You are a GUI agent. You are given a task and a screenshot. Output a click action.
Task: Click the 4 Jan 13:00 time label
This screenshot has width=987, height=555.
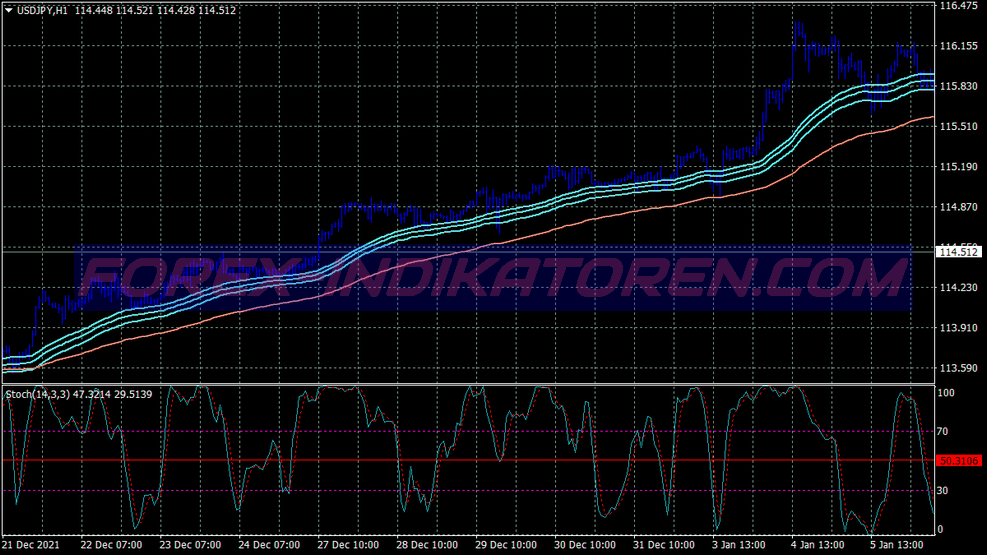818,545
